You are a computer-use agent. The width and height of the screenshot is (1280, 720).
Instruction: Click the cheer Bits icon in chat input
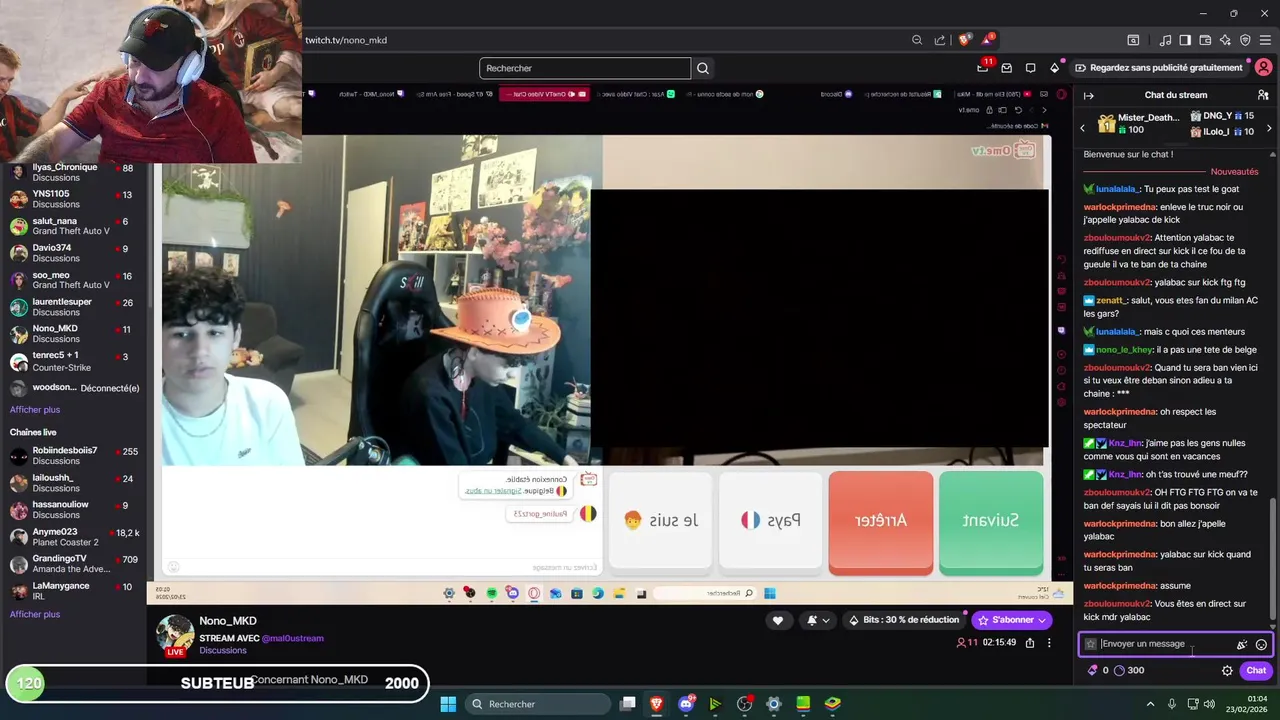click(1242, 645)
